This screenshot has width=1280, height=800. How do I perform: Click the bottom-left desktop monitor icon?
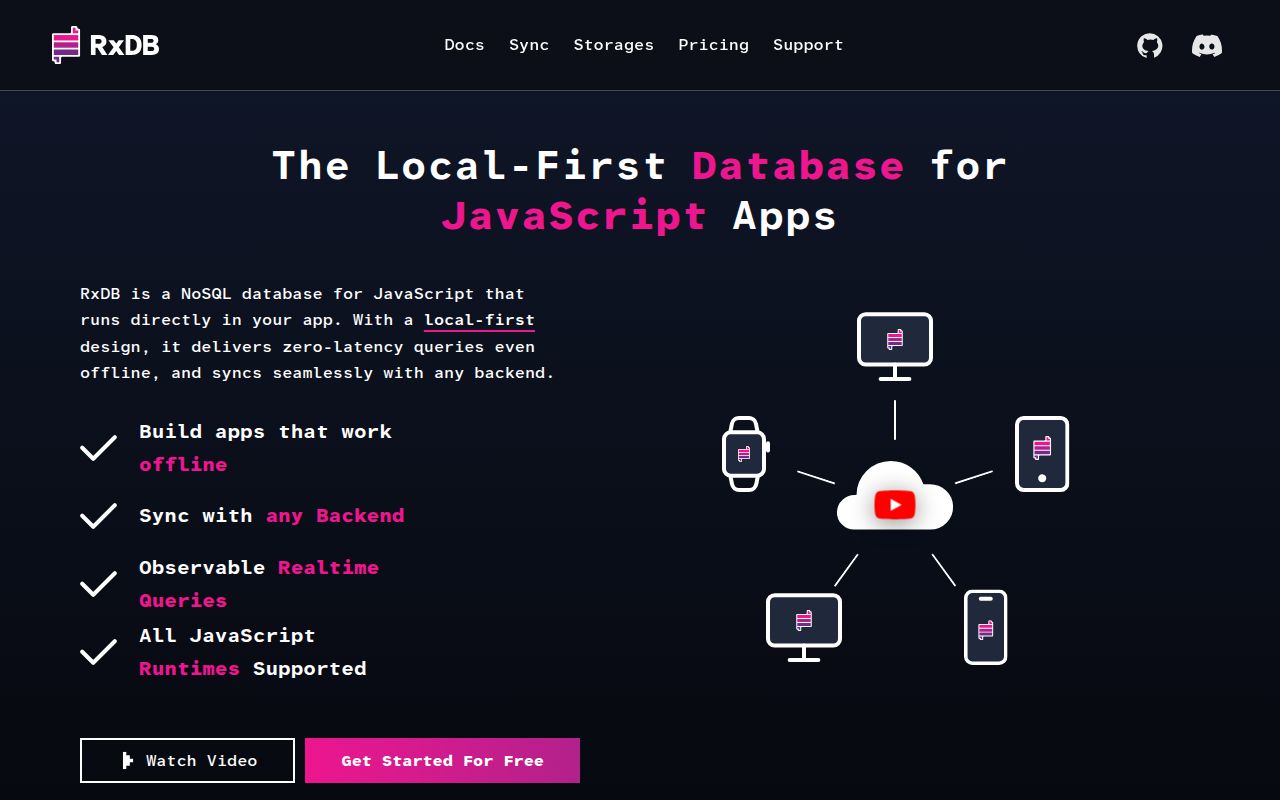tap(804, 627)
